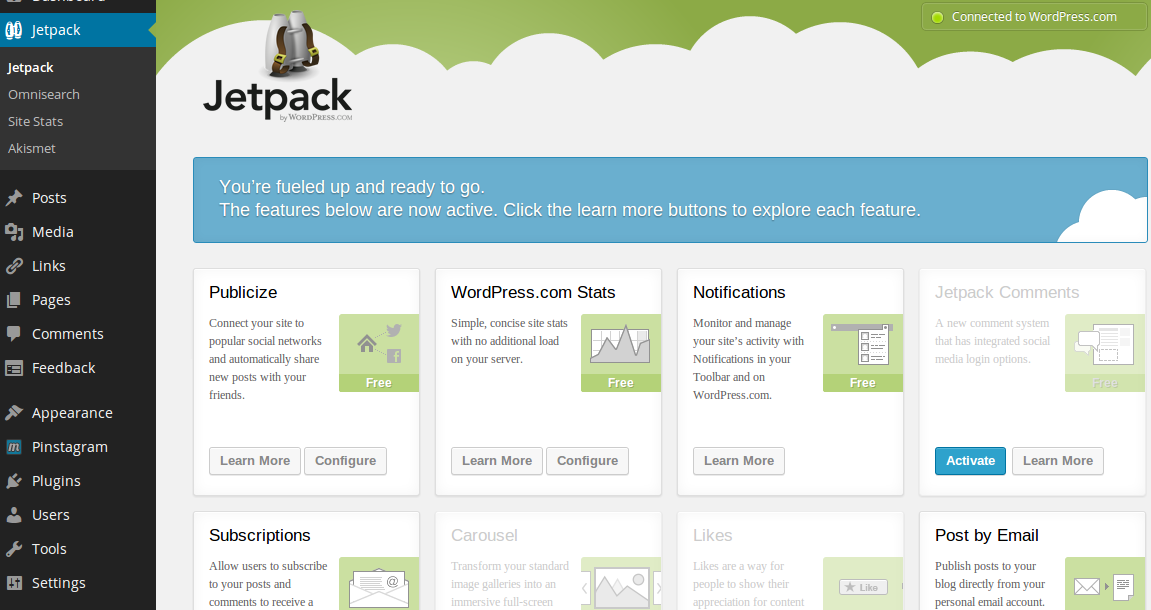Click the Posts pushpin icon
Image resolution: width=1151 pixels, height=610 pixels.
(x=14, y=198)
